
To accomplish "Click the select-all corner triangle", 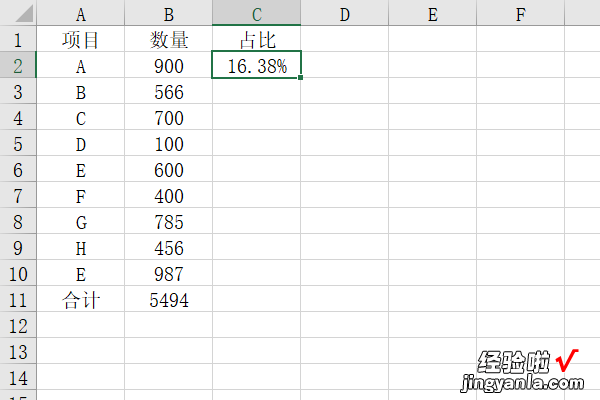I will 25,15.
